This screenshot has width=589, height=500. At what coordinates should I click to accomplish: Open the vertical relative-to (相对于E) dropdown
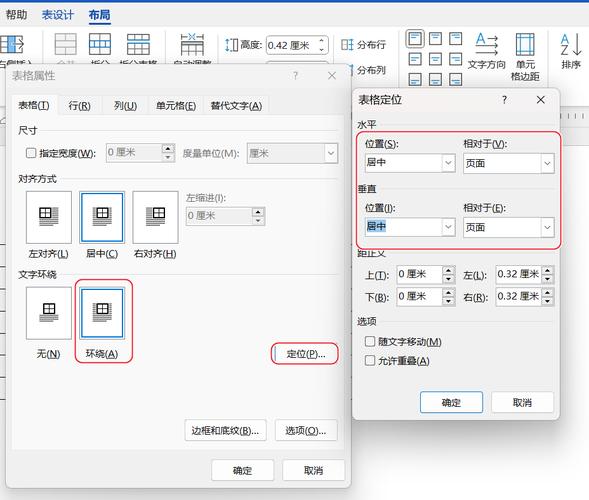point(509,227)
